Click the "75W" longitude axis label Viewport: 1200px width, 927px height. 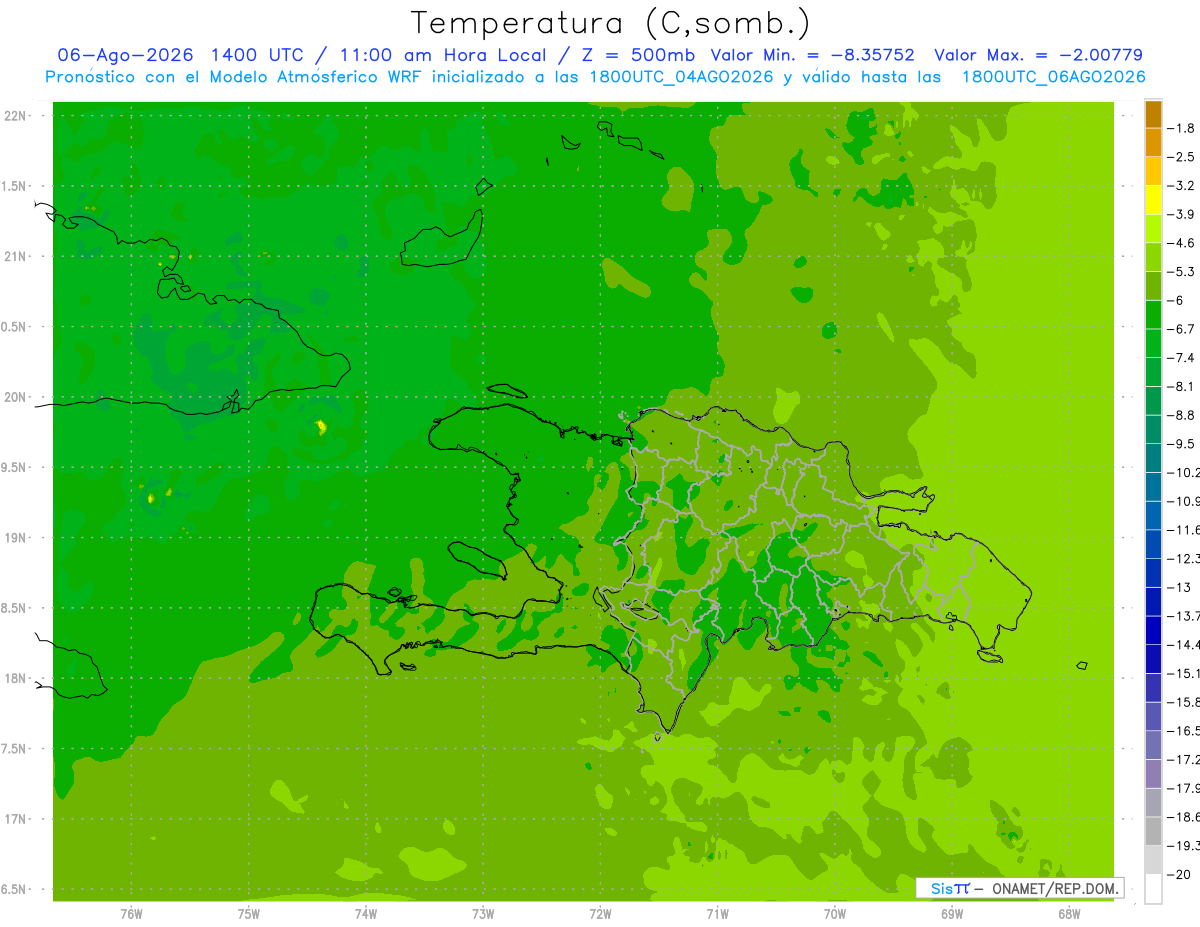coord(249,914)
